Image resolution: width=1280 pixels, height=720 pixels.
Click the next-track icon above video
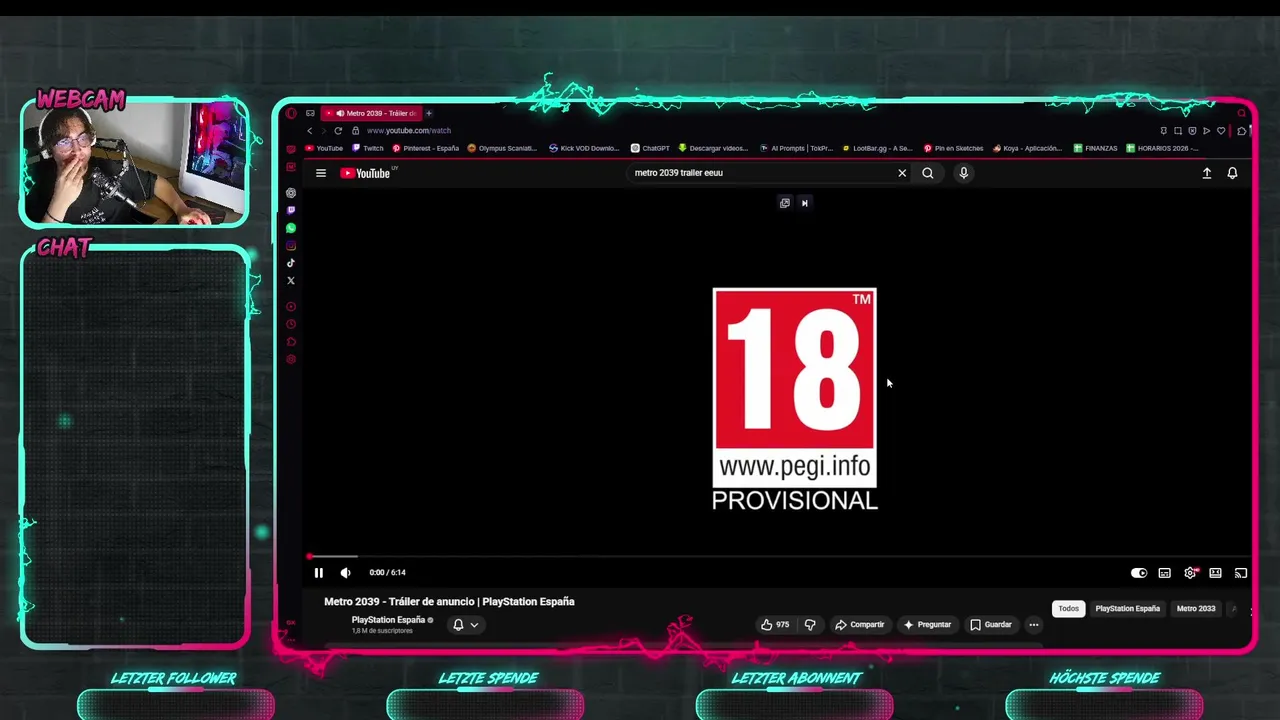[x=805, y=203]
